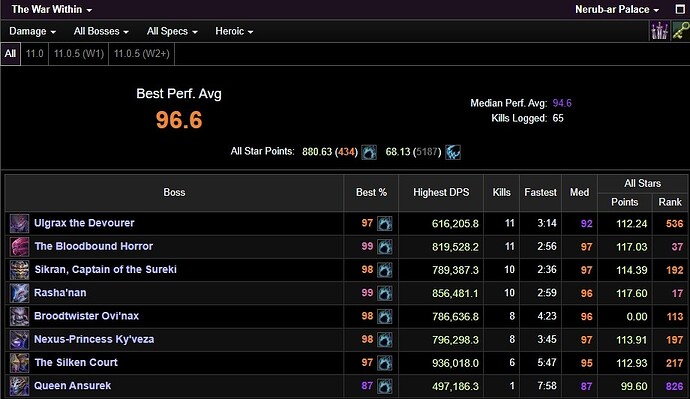
Task: Open the Nerub-ar Palace zone dropdown
Action: [x=617, y=9]
